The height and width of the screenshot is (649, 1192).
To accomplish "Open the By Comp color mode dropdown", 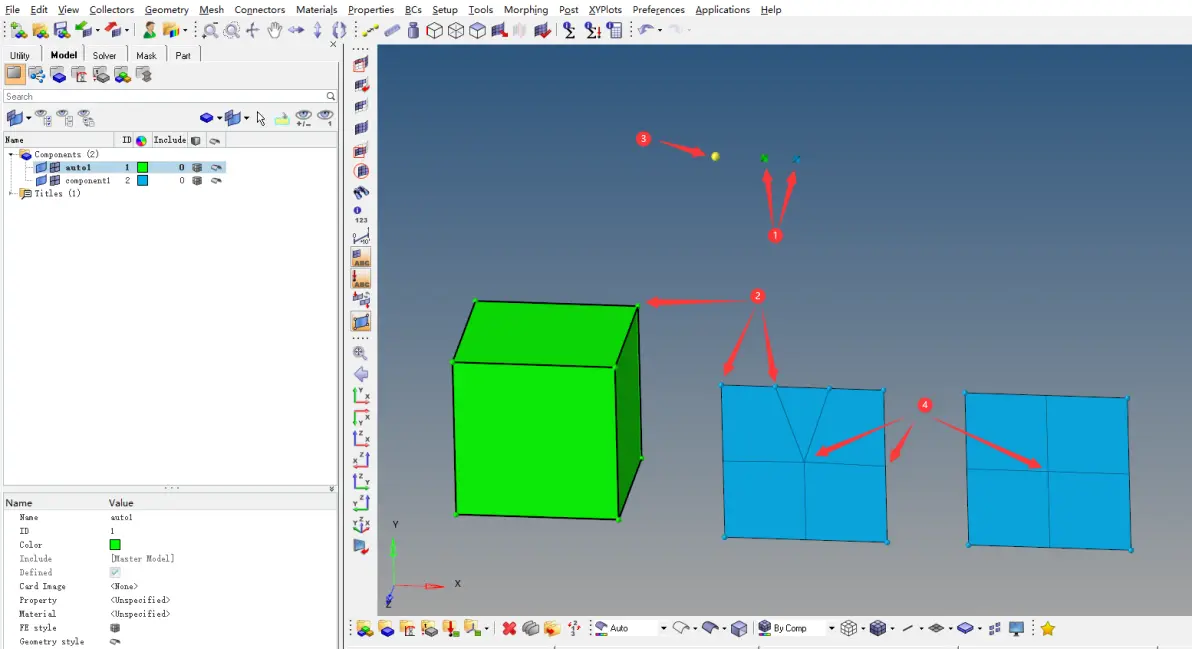I will pyautogui.click(x=831, y=628).
